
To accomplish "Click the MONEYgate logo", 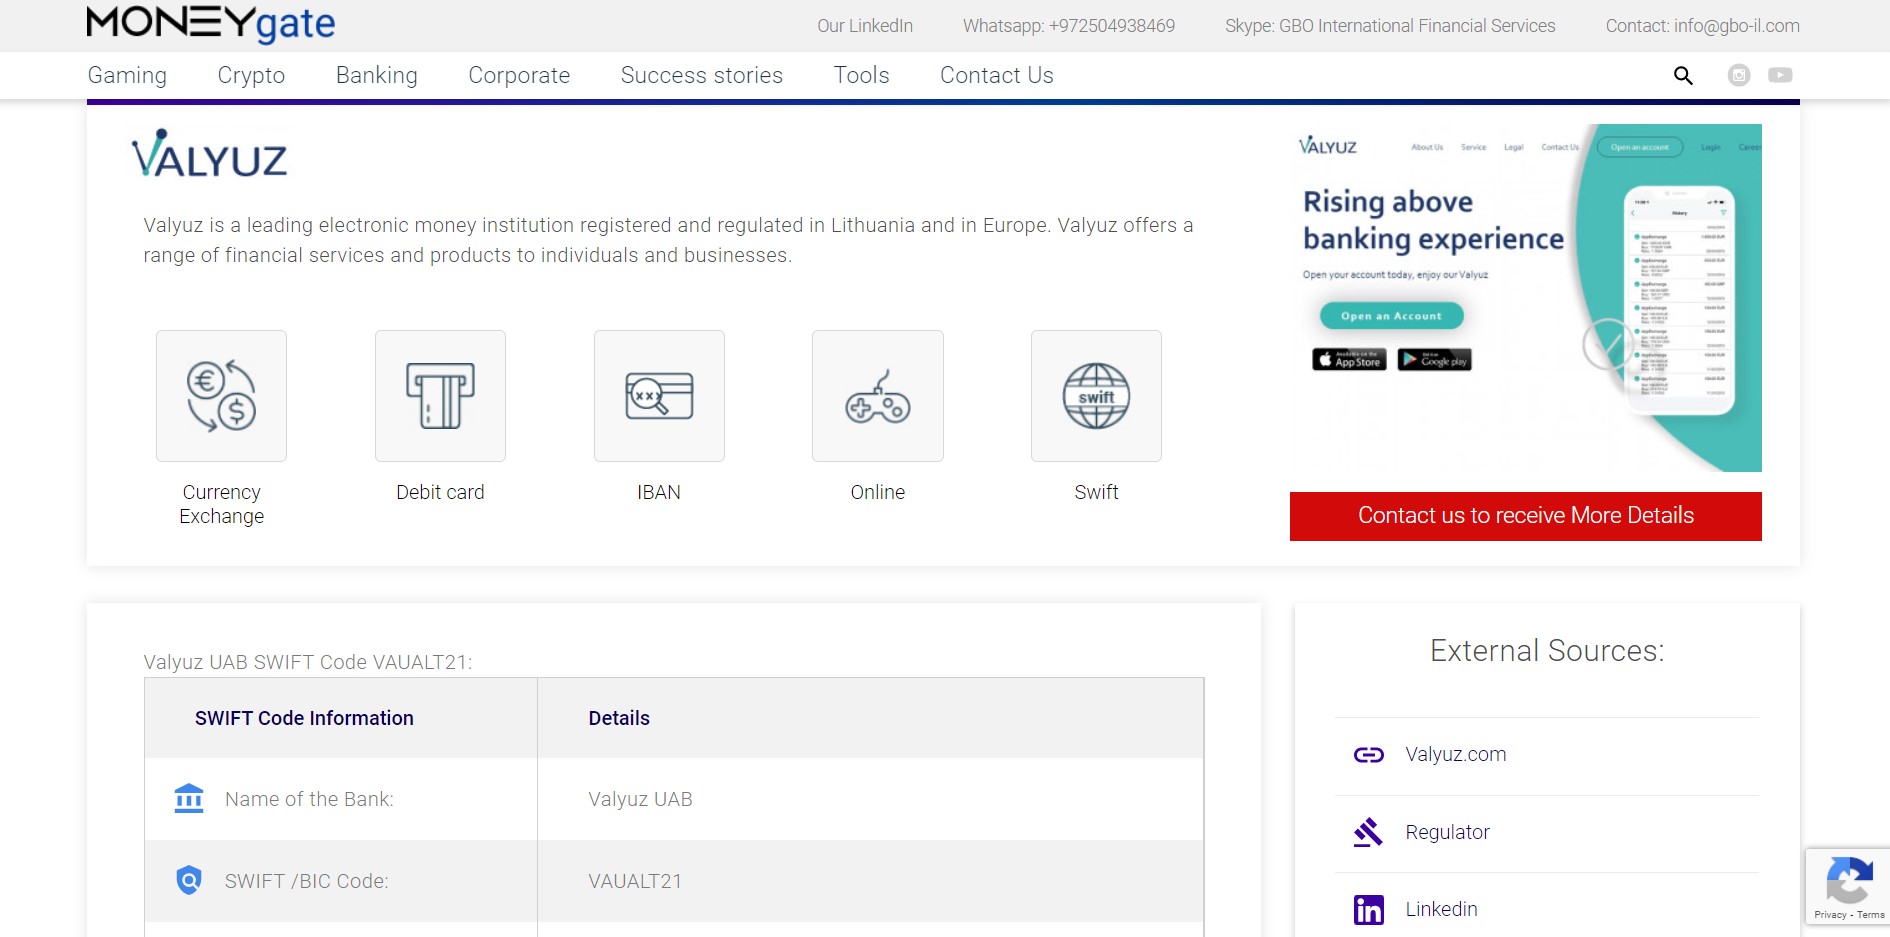I will click(x=211, y=24).
